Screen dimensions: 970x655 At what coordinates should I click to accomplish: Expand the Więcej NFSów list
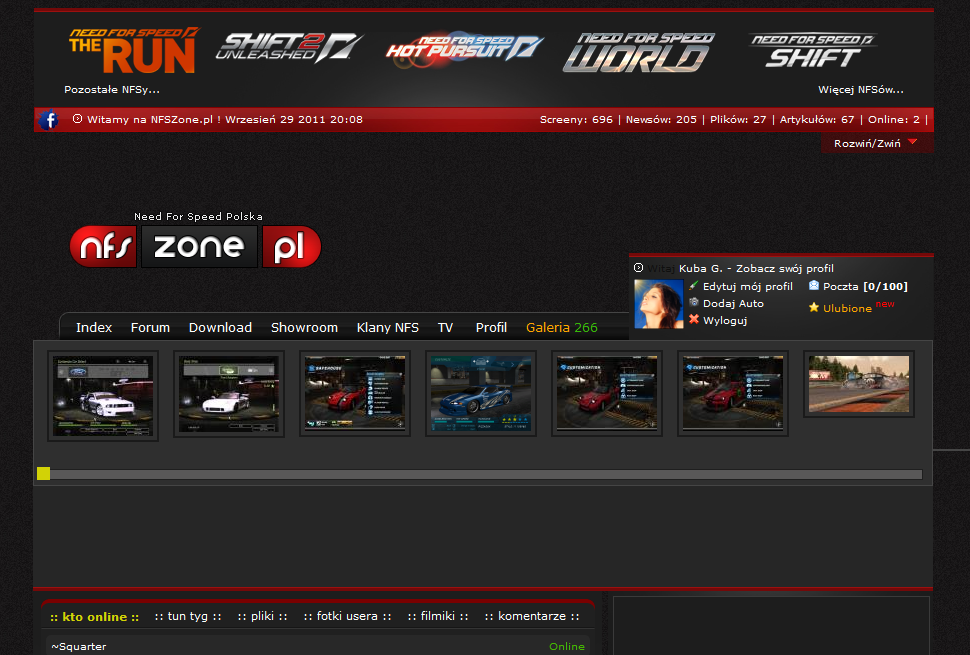860,90
